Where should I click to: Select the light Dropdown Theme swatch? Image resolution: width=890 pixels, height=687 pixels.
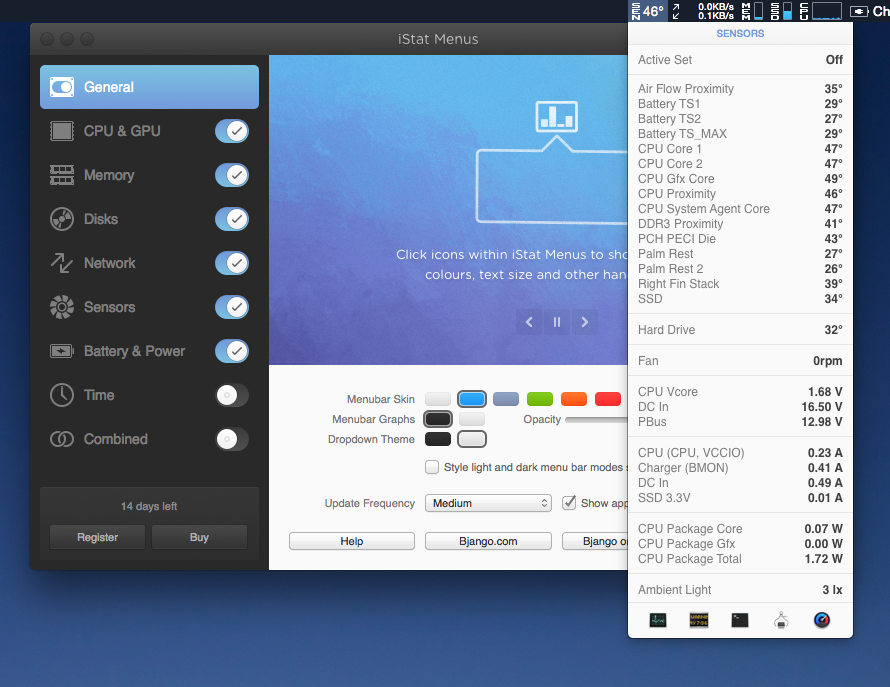[x=472, y=439]
